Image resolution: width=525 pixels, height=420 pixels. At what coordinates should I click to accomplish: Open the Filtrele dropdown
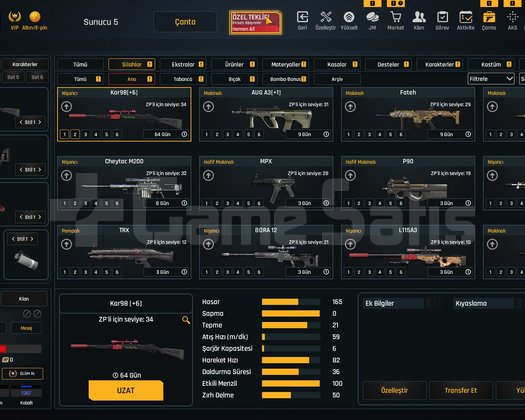pos(491,79)
